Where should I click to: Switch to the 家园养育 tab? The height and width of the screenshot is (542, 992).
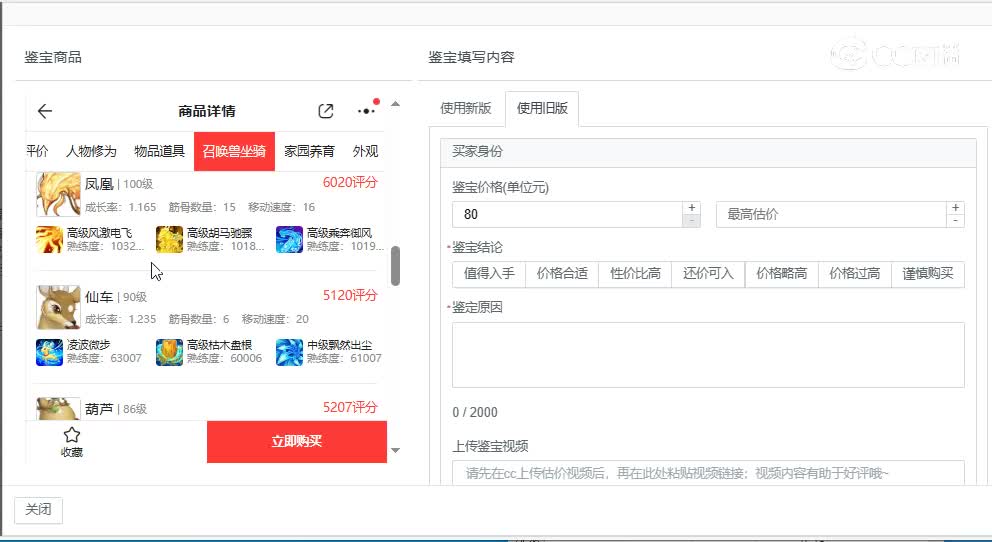click(309, 151)
